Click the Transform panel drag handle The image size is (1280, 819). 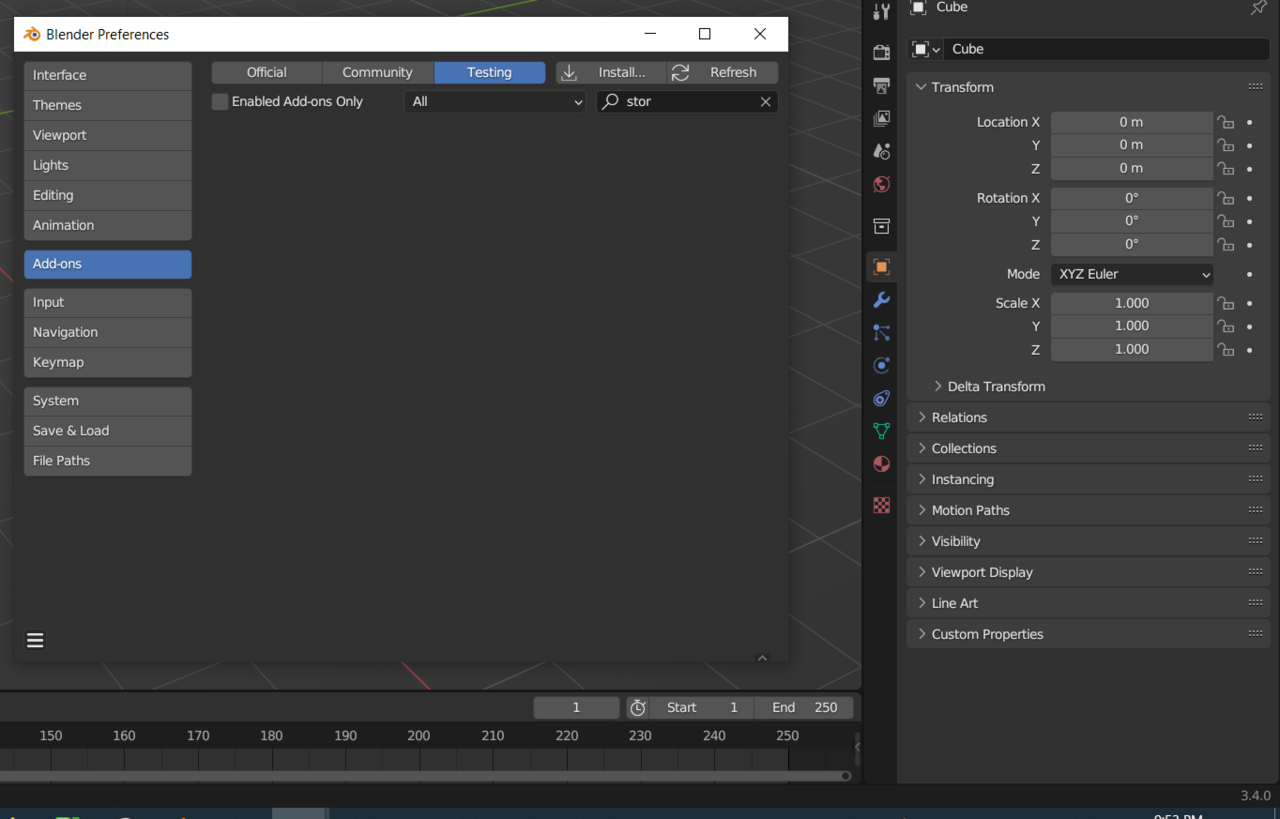click(x=1255, y=87)
